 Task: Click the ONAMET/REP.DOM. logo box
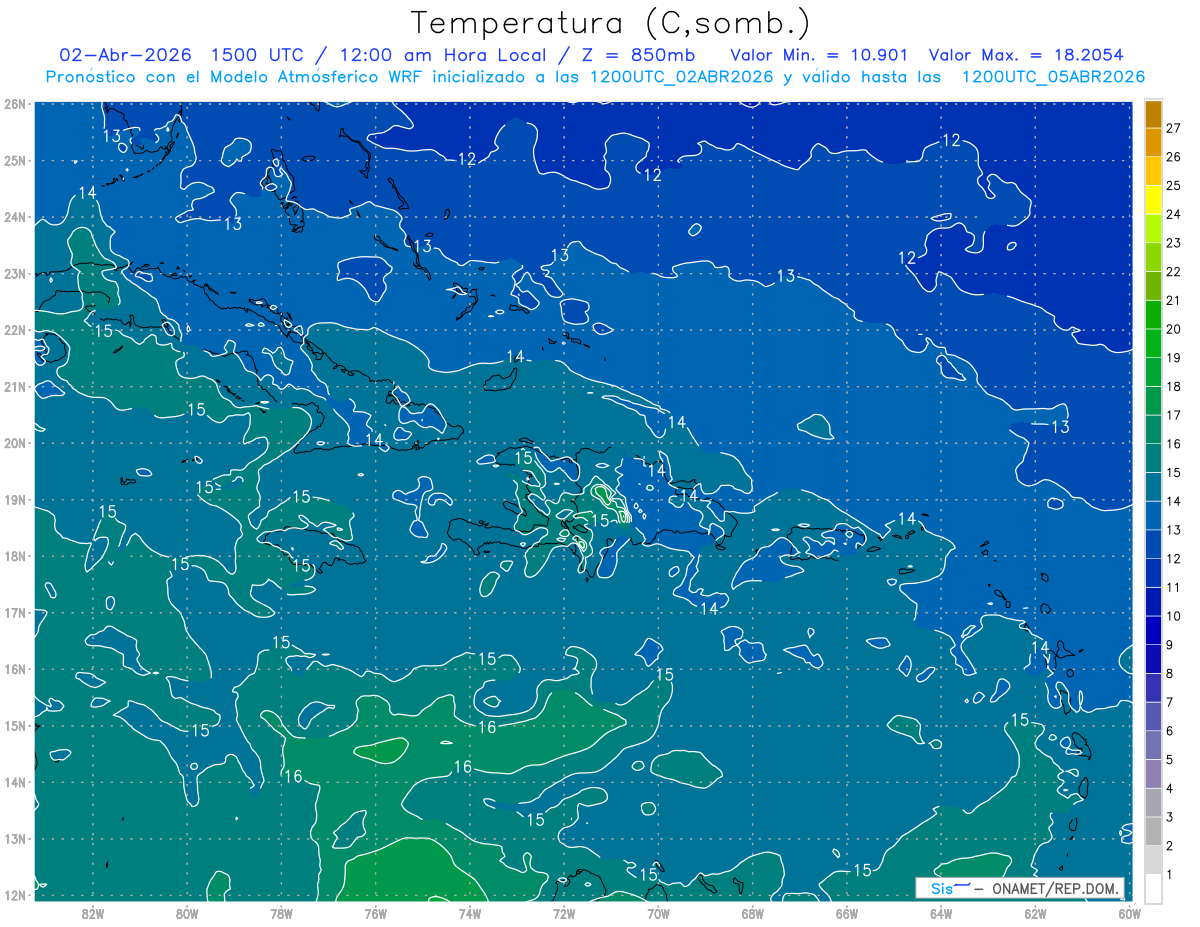pos(1020,888)
